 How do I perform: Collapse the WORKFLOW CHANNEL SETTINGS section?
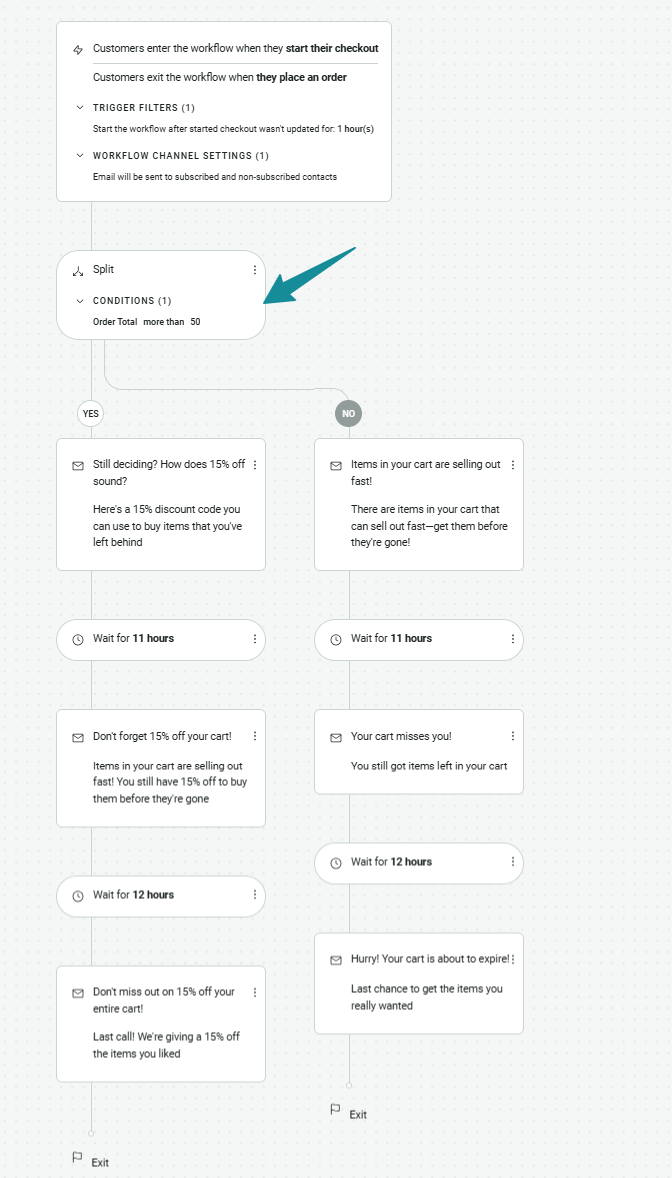click(x=80, y=155)
